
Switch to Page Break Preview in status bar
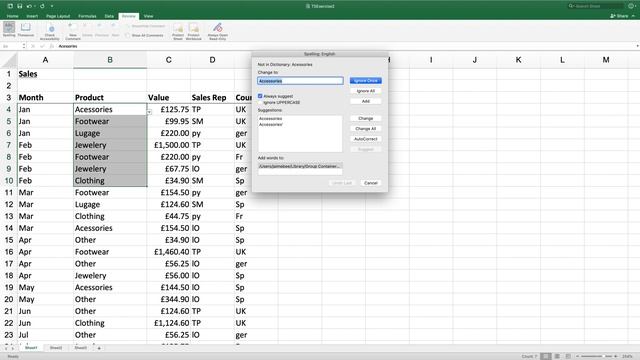point(568,356)
